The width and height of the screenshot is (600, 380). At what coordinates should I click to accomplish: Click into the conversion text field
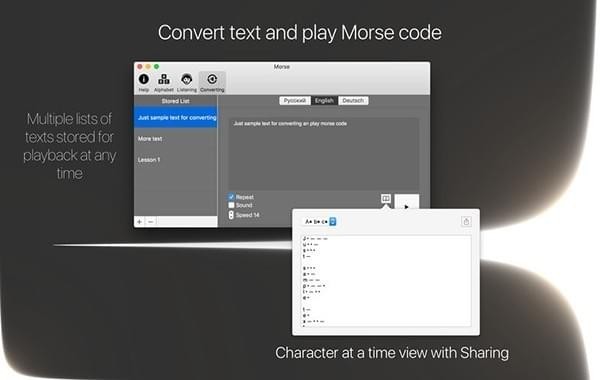click(x=324, y=154)
